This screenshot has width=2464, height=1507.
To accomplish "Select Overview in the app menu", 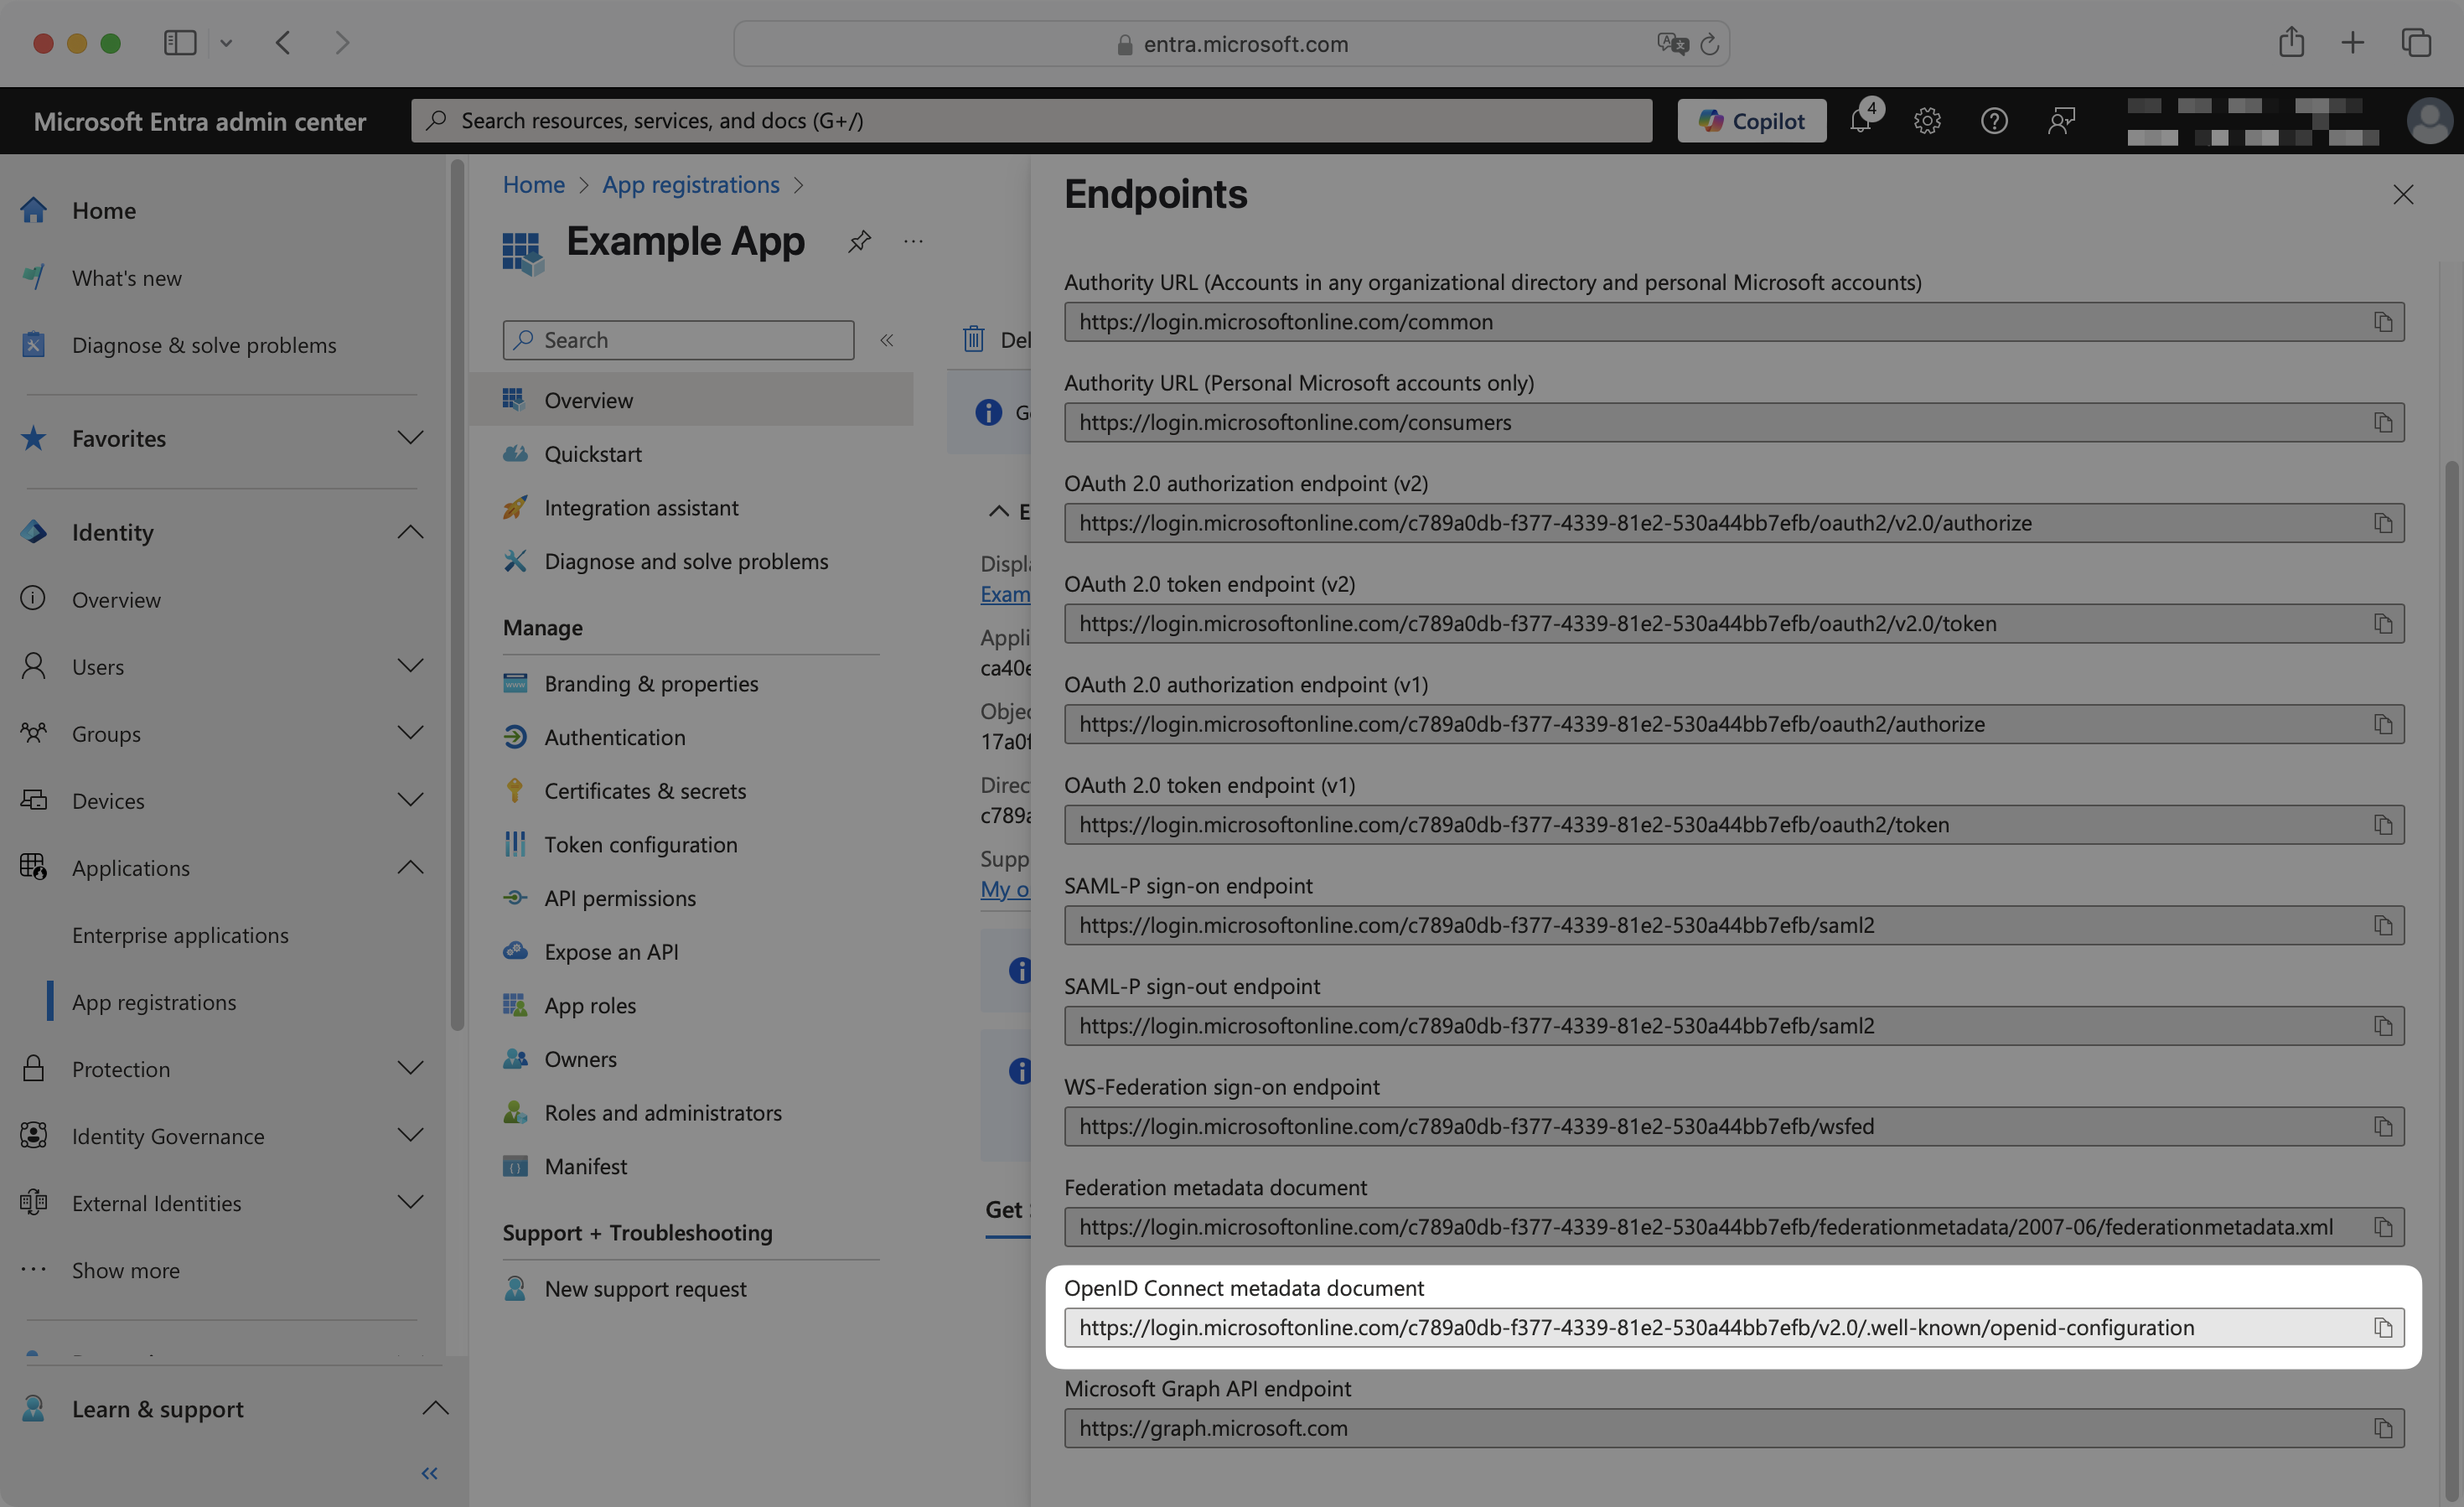I will (588, 399).
